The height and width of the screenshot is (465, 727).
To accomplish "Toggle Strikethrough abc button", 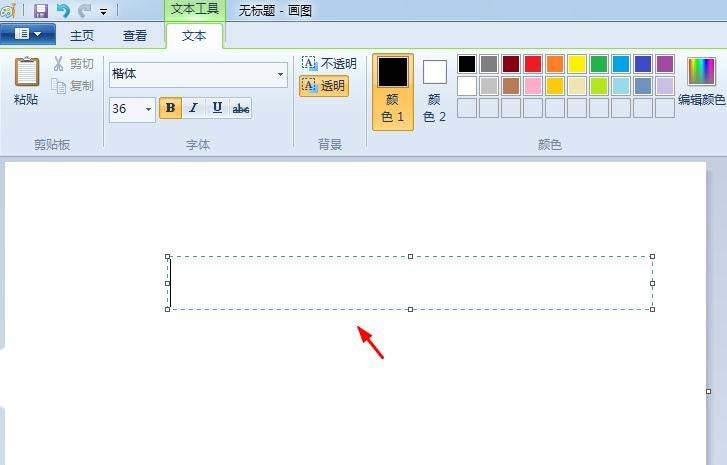I will 241,108.
